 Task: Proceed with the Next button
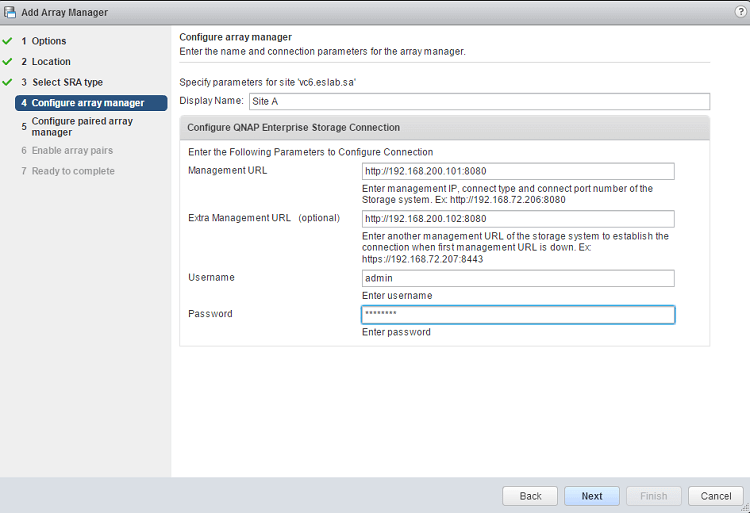[x=591, y=496]
